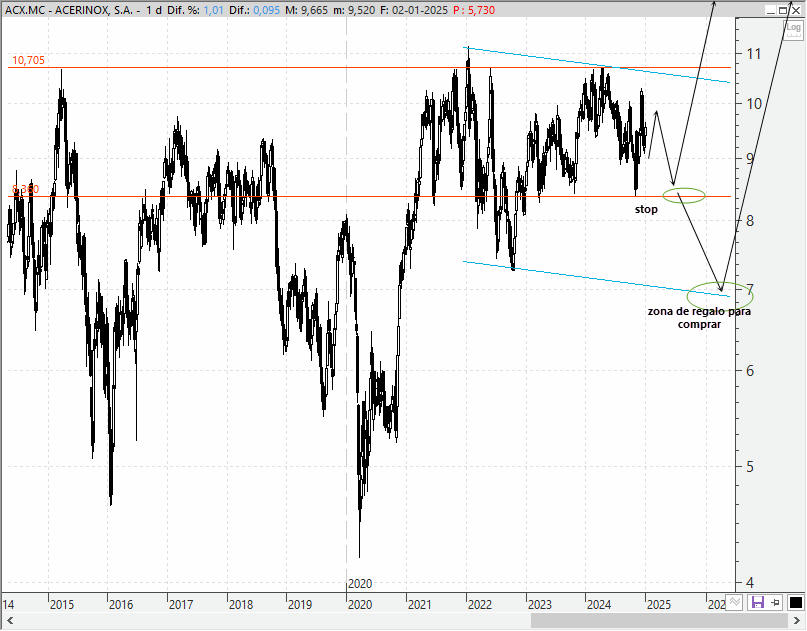Close the ACX.MC chart window
Viewport: 807px width, 631px height.
[x=796, y=10]
